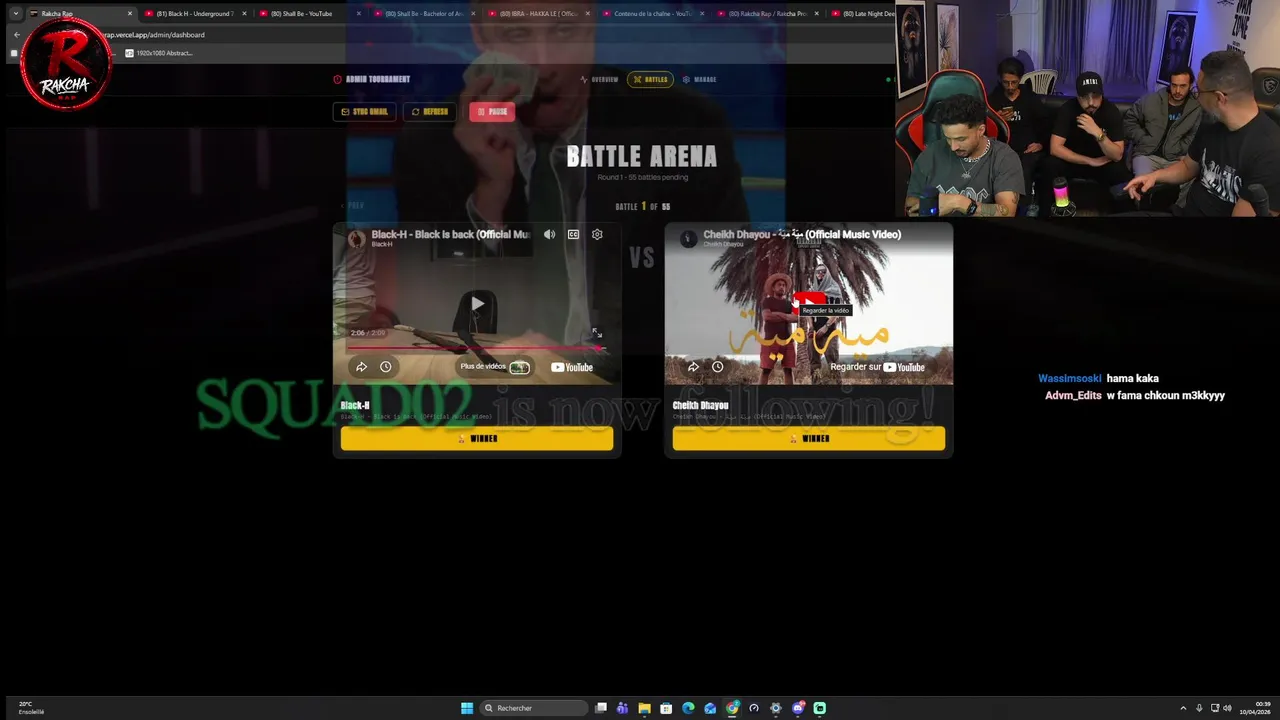Switch to the OVERVIEW tab
The height and width of the screenshot is (720, 1280).
click(600, 79)
